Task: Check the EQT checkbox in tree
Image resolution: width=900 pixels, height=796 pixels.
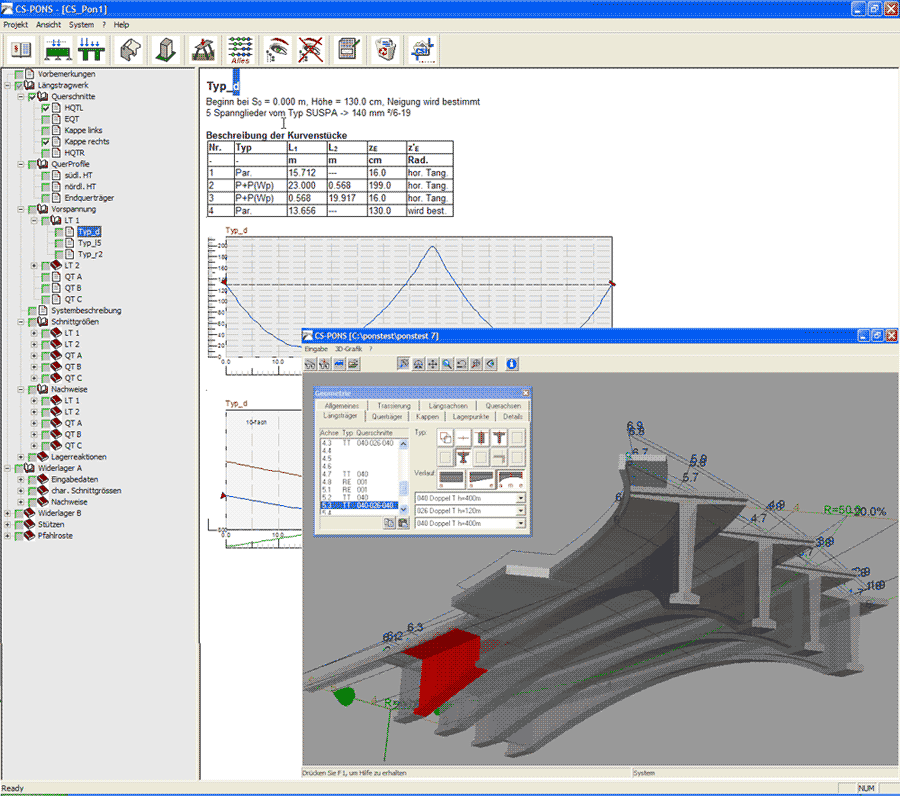Action: (46, 119)
